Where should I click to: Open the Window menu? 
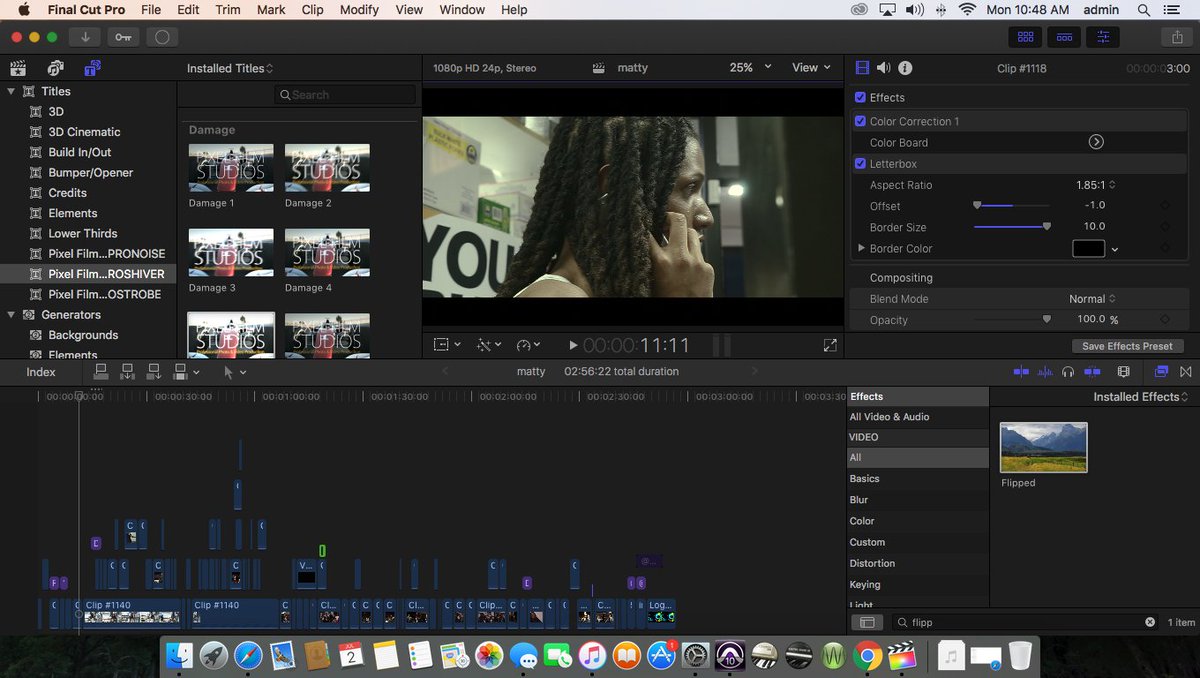tap(462, 10)
